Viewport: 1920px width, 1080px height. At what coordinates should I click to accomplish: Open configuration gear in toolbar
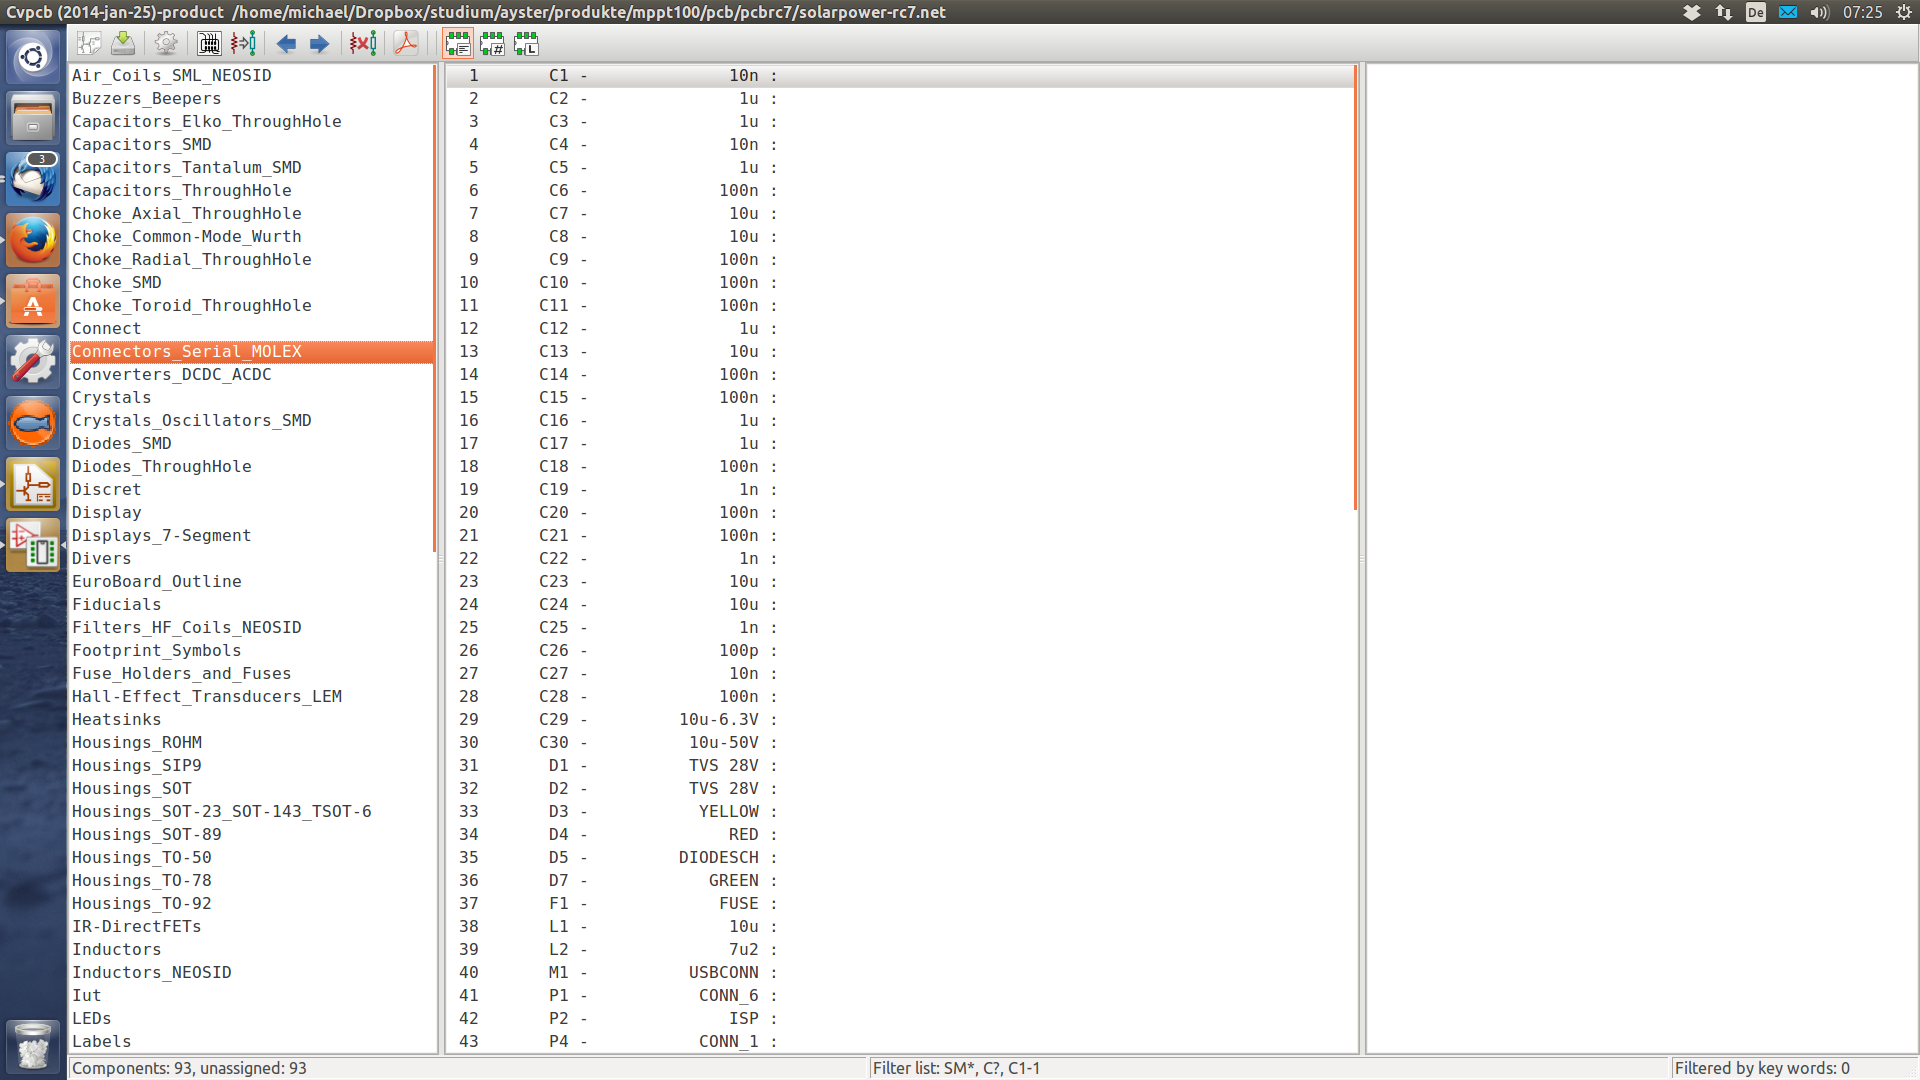coord(166,43)
